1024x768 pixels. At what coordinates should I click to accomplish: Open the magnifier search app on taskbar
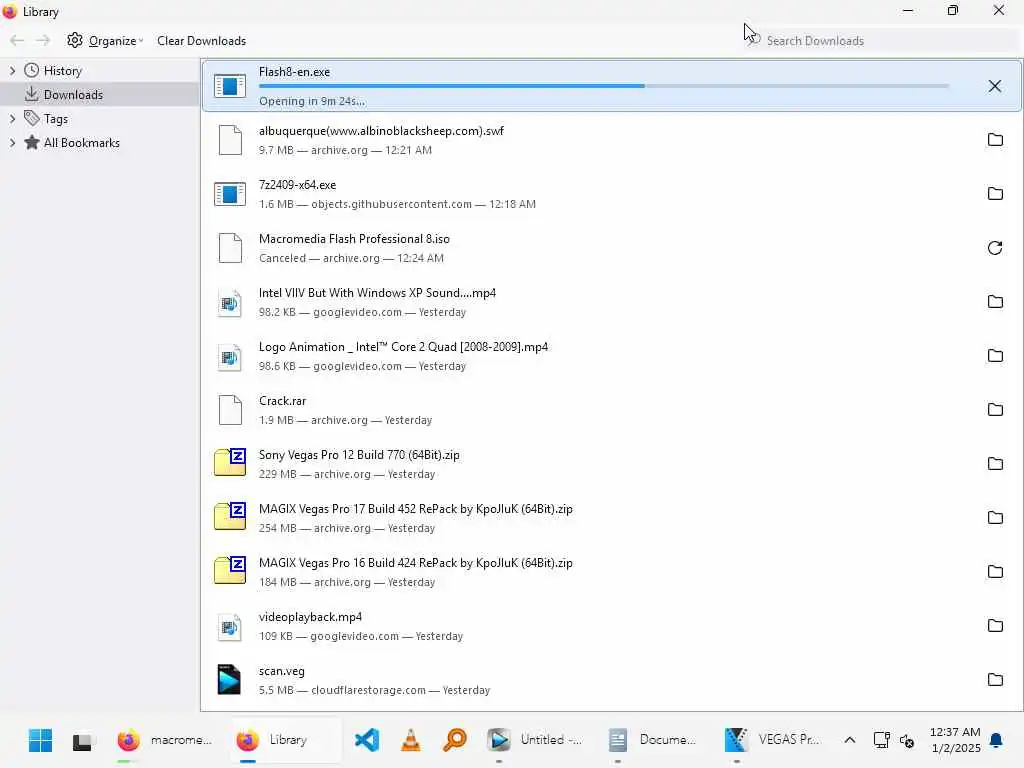[455, 740]
